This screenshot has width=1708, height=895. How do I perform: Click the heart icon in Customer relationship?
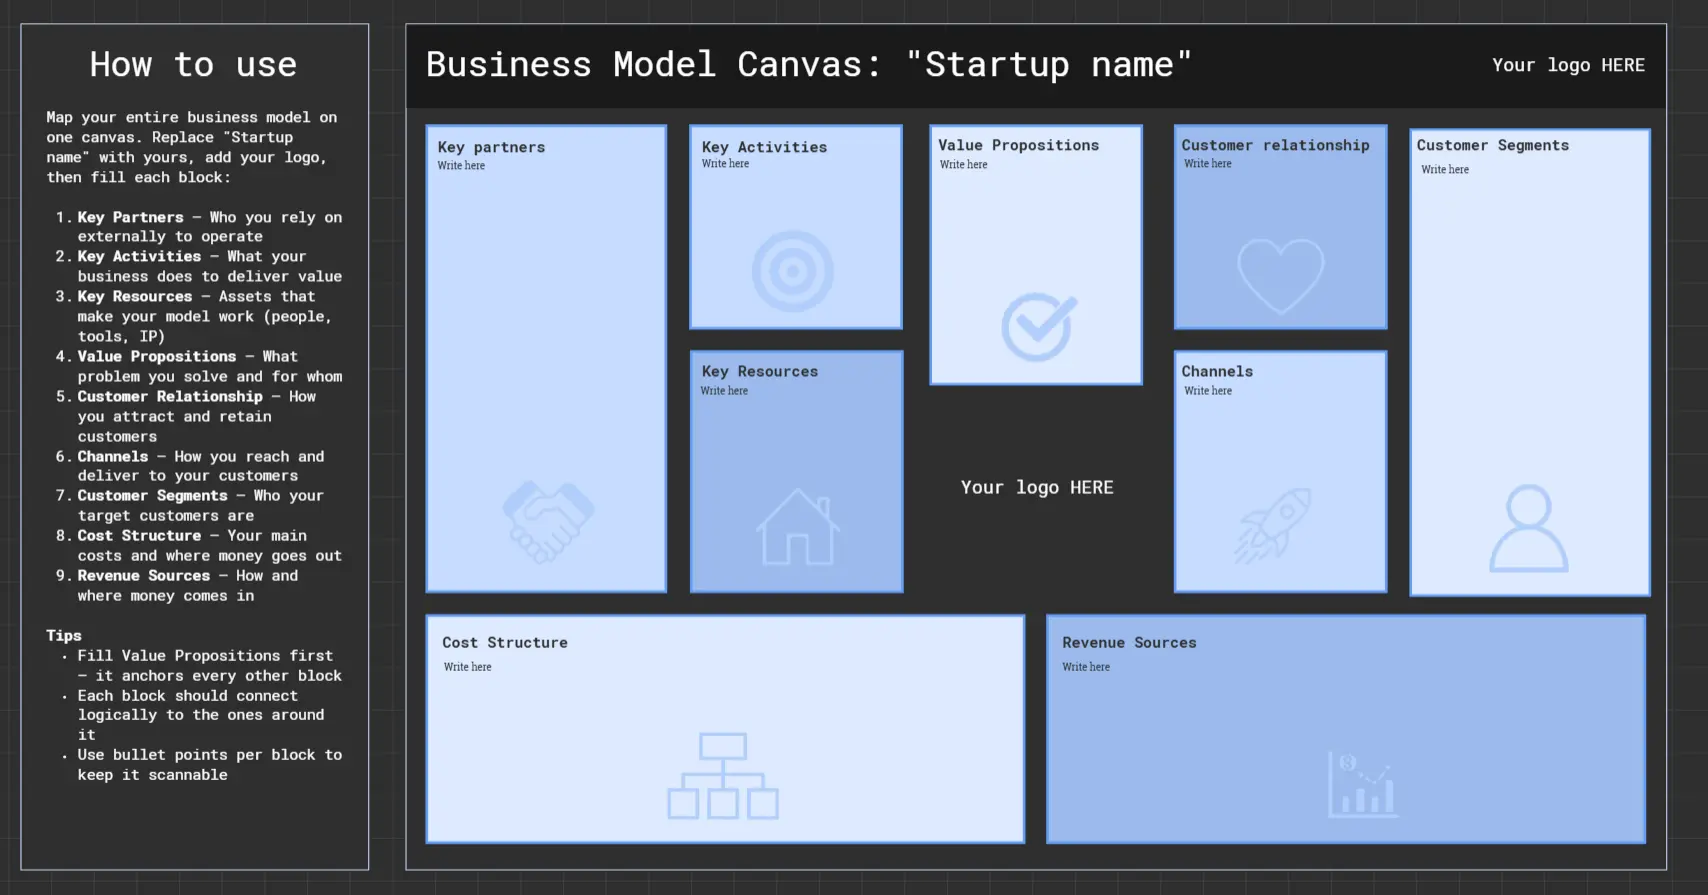(1281, 276)
